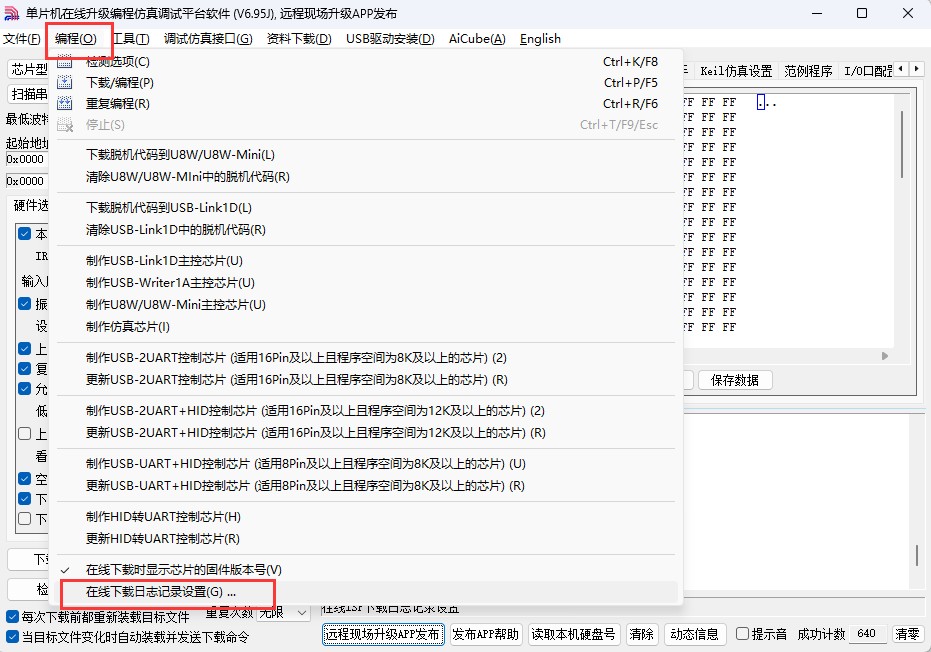Open the 调试仿真接口(G) menu
Viewport: 931px width, 652px height.
[208, 39]
